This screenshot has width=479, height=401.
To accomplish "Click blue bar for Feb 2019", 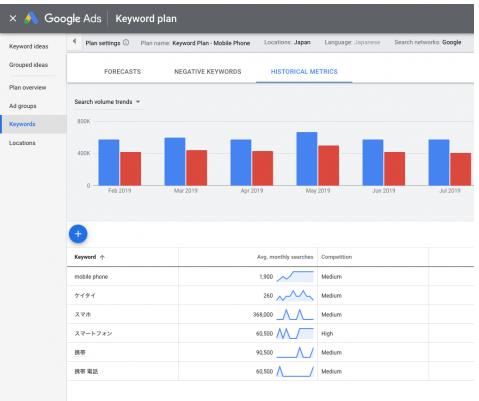I will [x=109, y=162].
